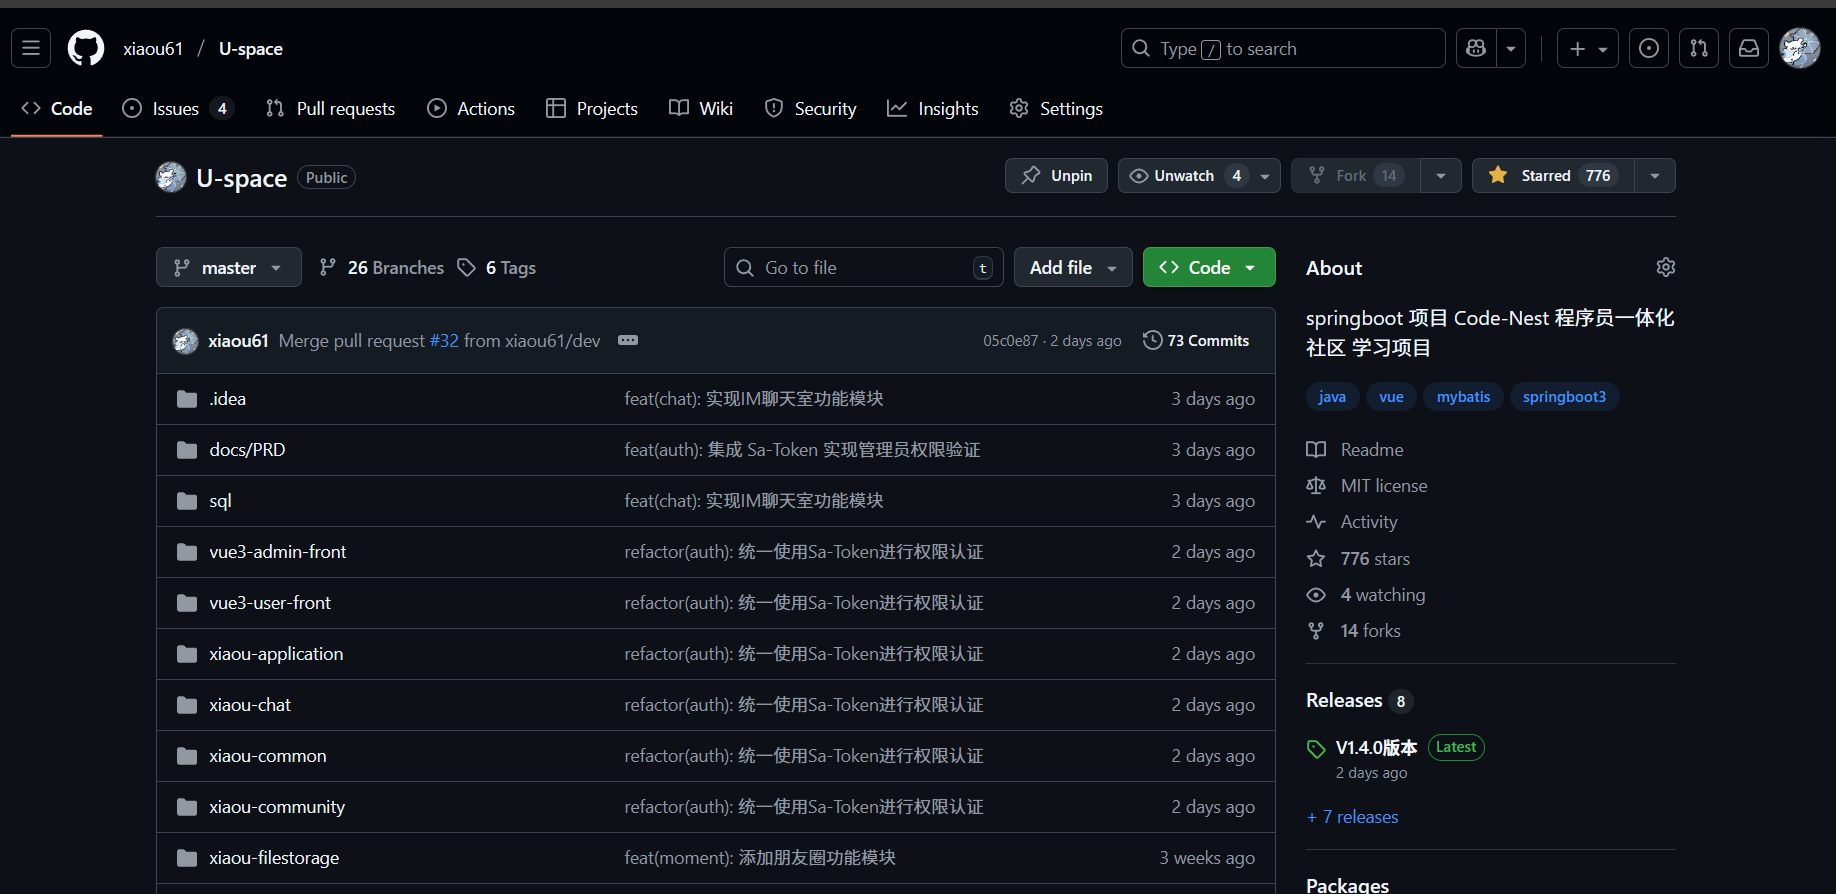Click the mybatis topic tag
Image resolution: width=1836 pixels, height=894 pixels.
tap(1463, 397)
